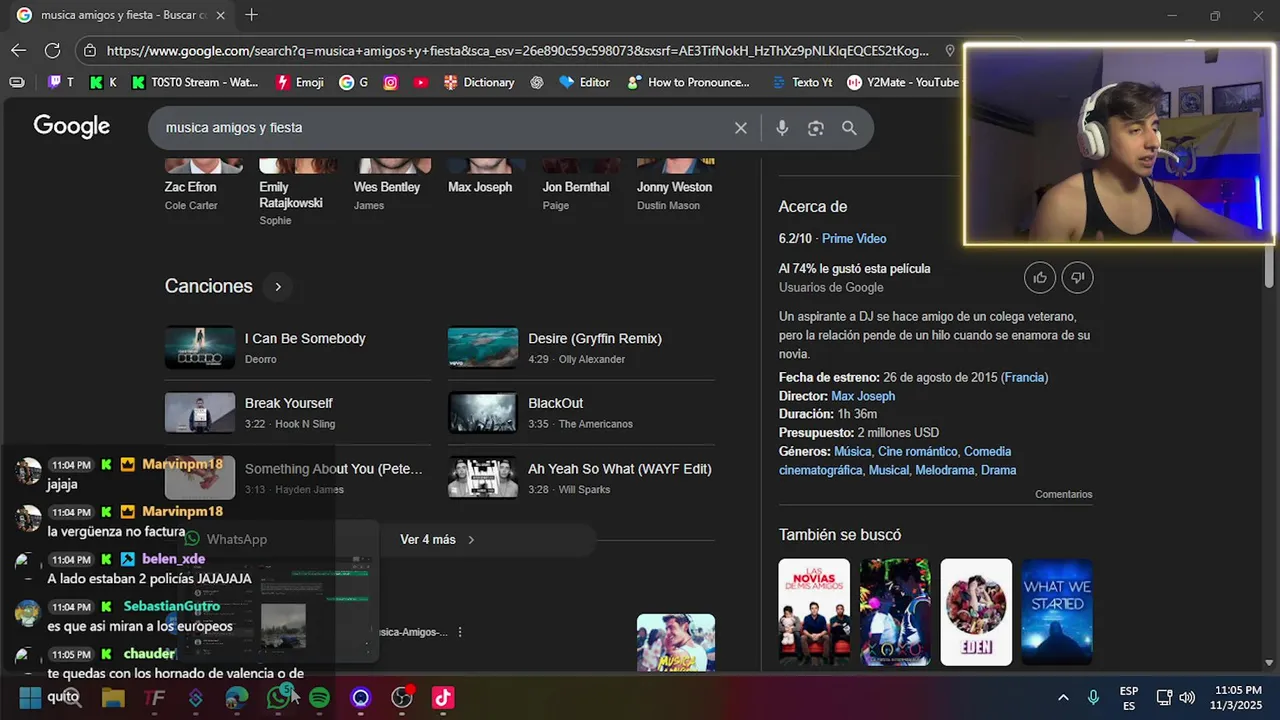Open the Kick bookmark labeled K
1280x720 pixels.
click(x=103, y=82)
